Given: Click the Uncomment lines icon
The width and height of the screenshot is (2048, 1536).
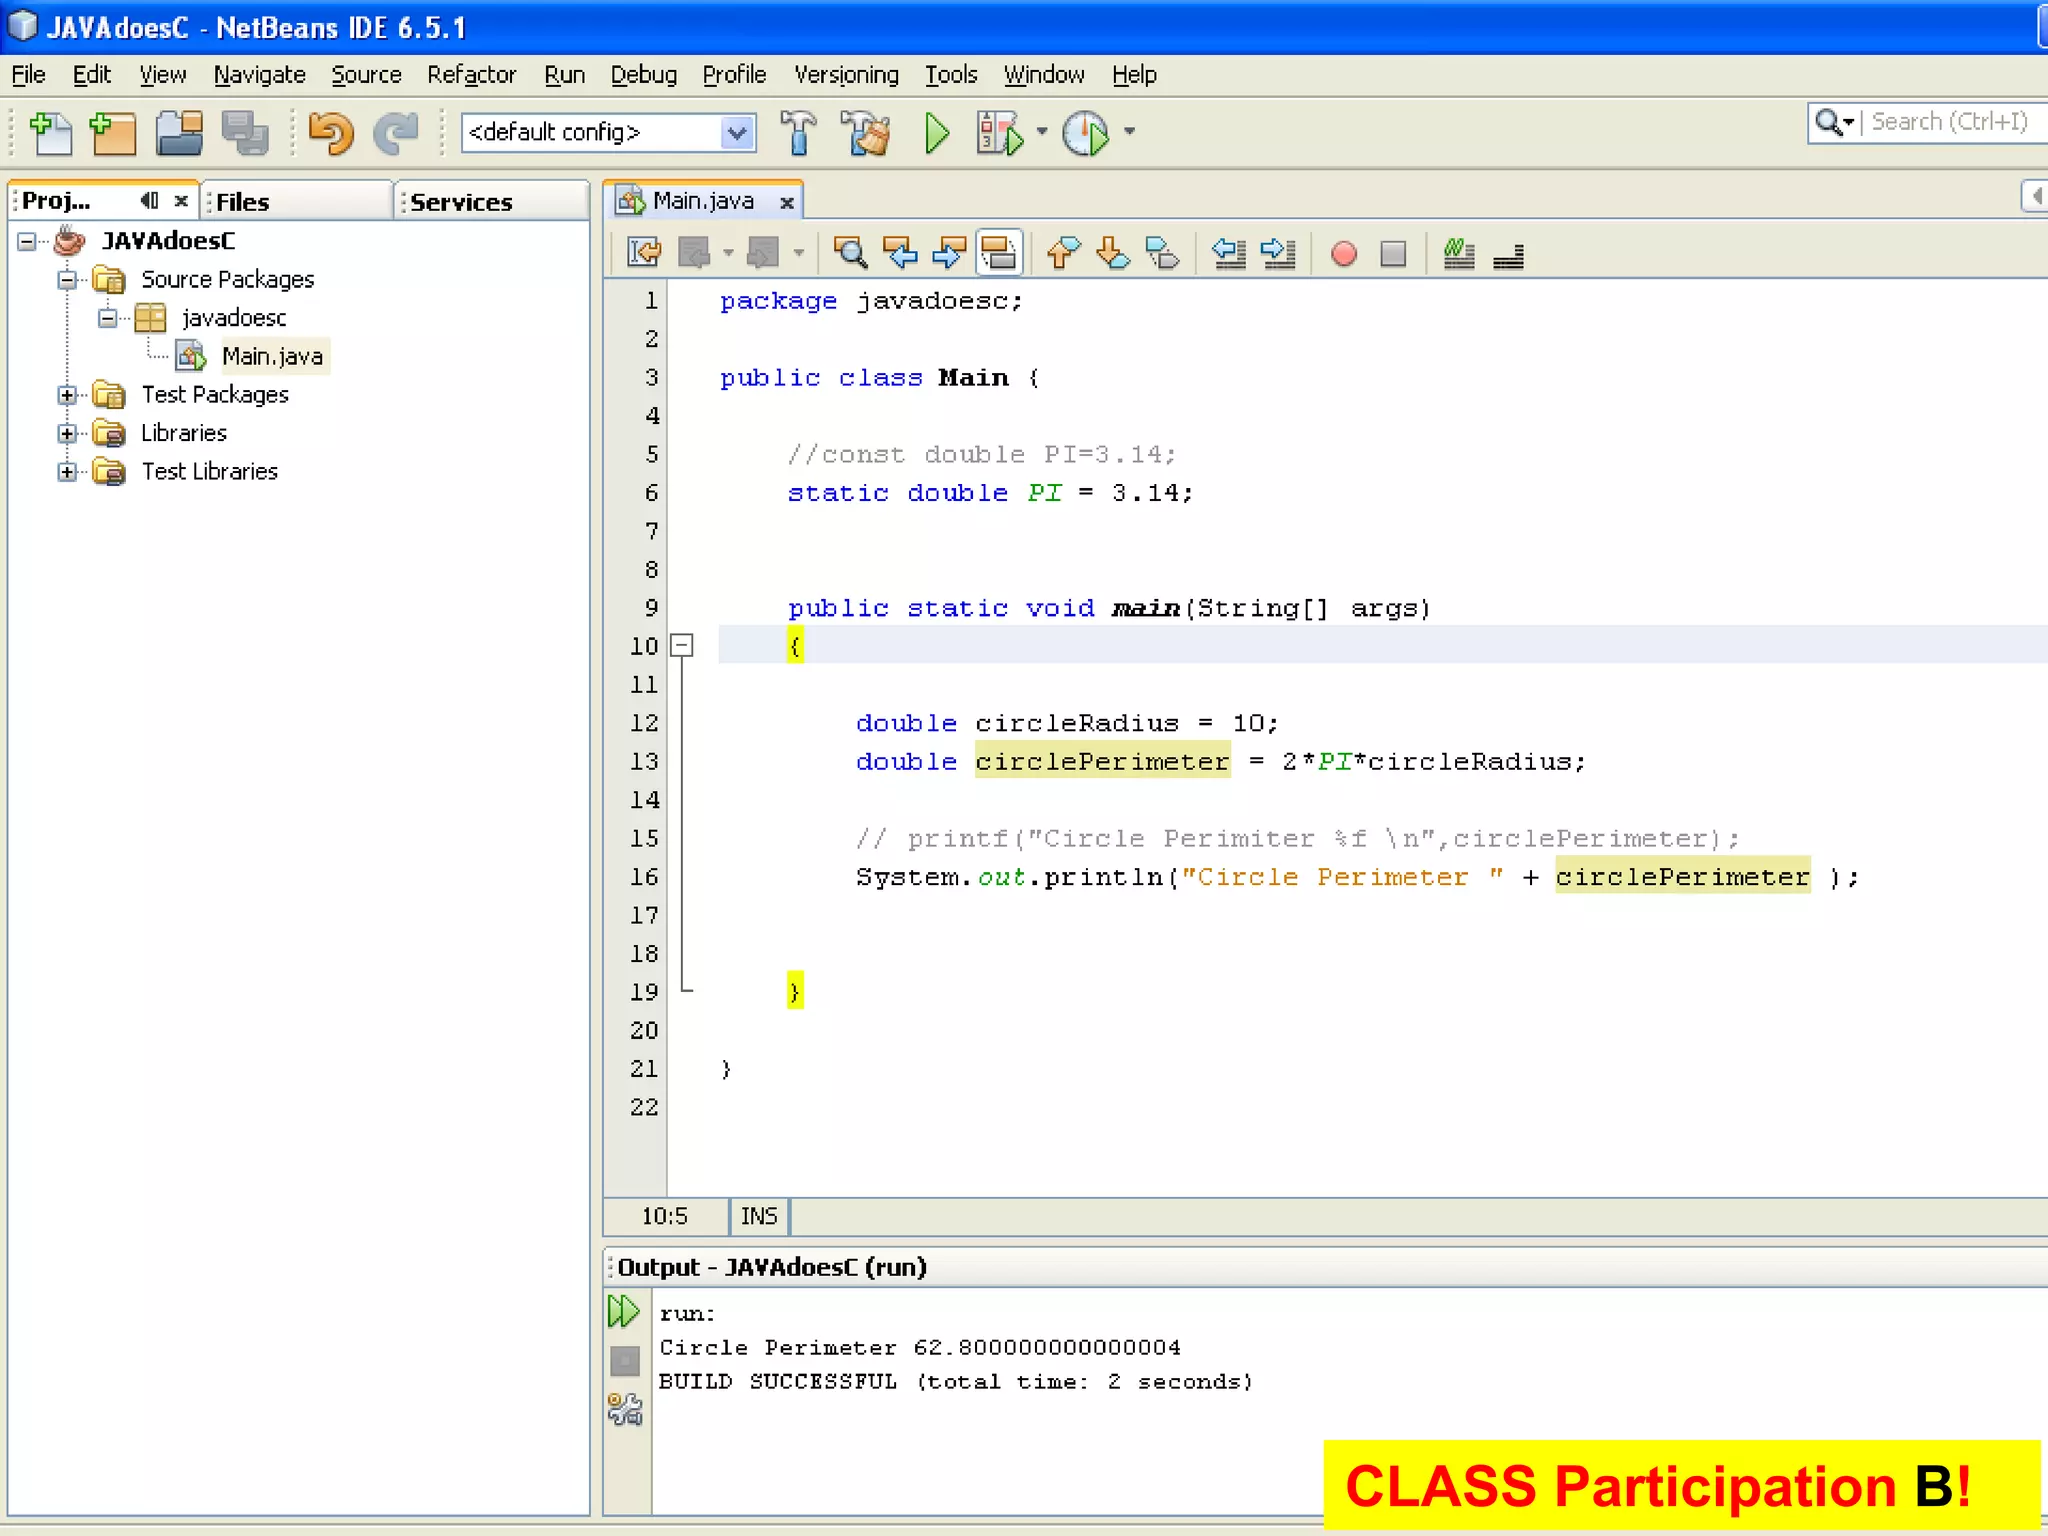Looking at the screenshot, I should (x=1508, y=257).
